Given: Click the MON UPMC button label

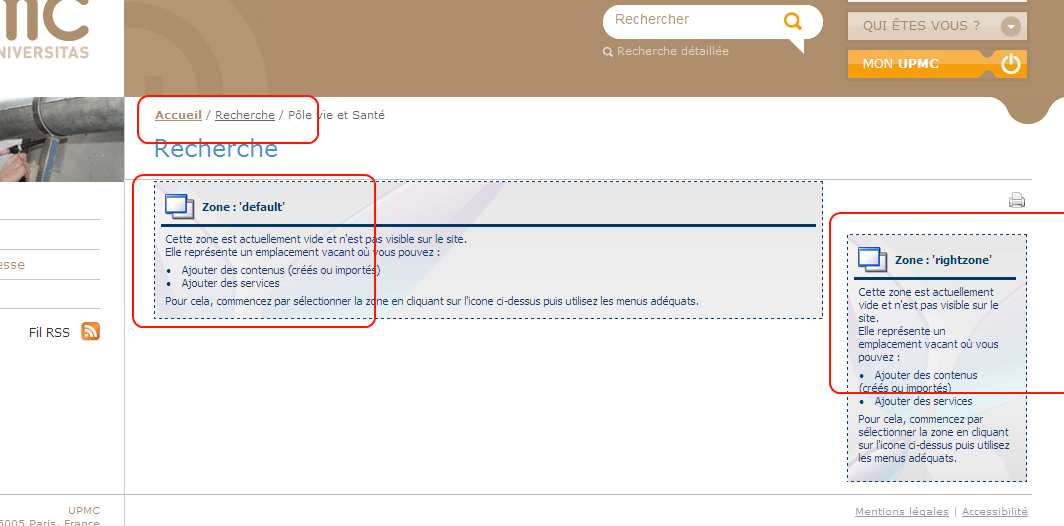Looking at the screenshot, I should (x=900, y=64).
